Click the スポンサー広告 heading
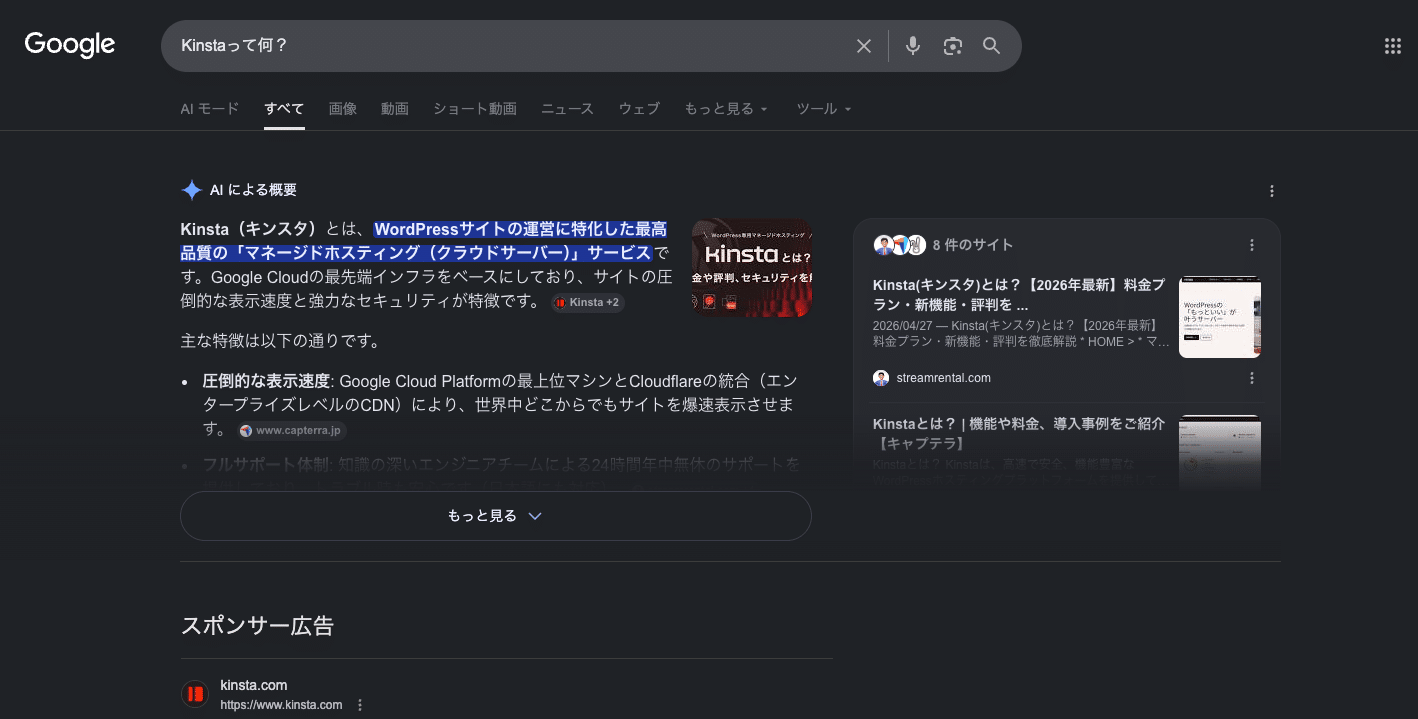The height and width of the screenshot is (719, 1418). click(x=257, y=626)
